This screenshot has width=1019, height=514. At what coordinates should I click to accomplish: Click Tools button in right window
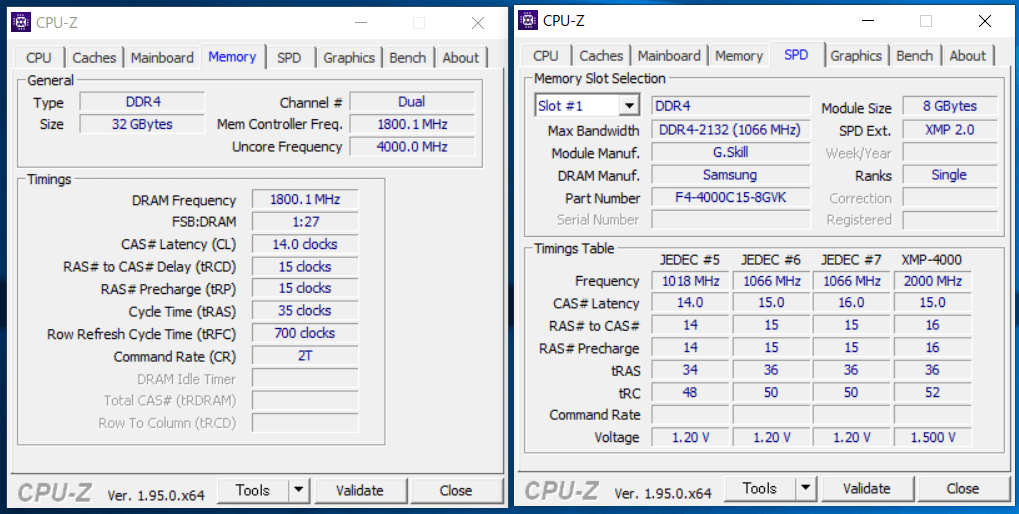tap(760, 489)
